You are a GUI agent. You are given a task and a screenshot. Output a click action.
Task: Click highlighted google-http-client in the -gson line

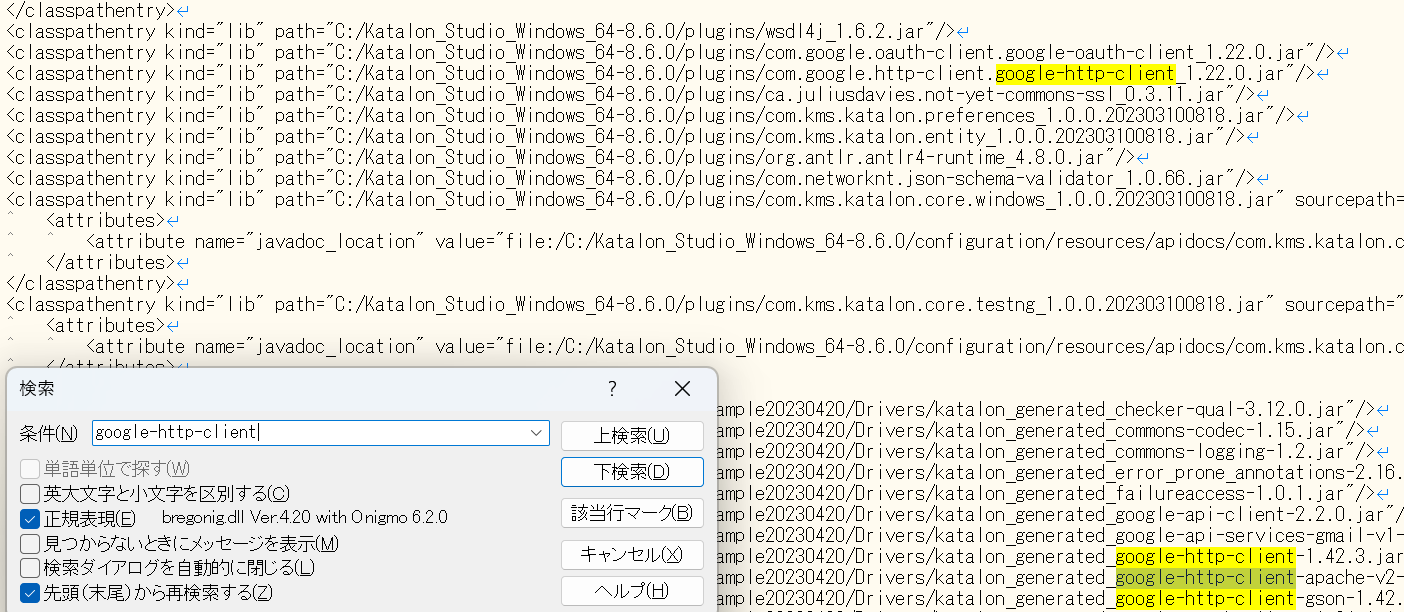[1205, 598]
